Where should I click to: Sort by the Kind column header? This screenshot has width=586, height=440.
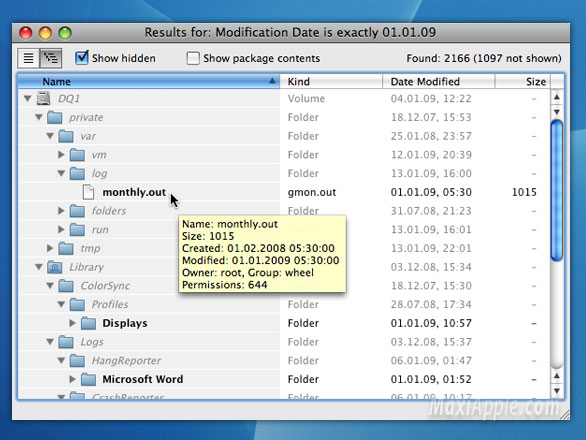331,81
